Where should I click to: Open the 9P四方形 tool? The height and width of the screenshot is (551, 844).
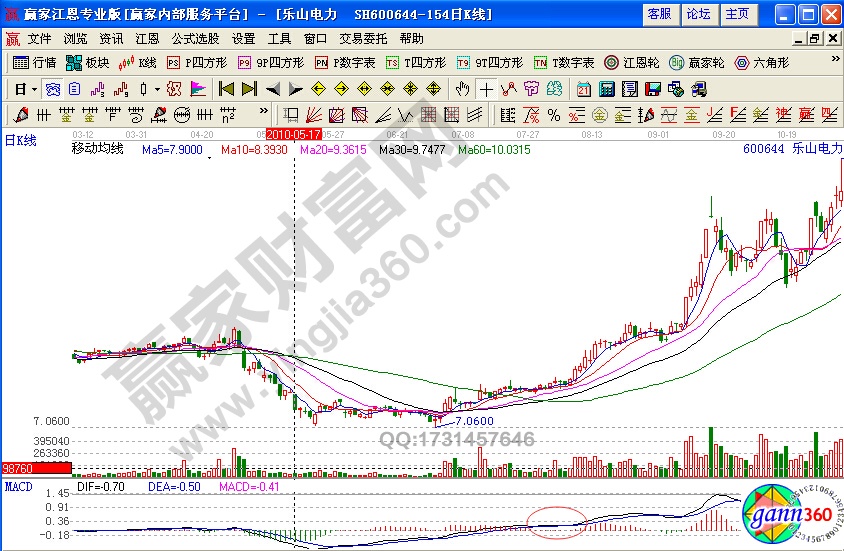[271, 63]
